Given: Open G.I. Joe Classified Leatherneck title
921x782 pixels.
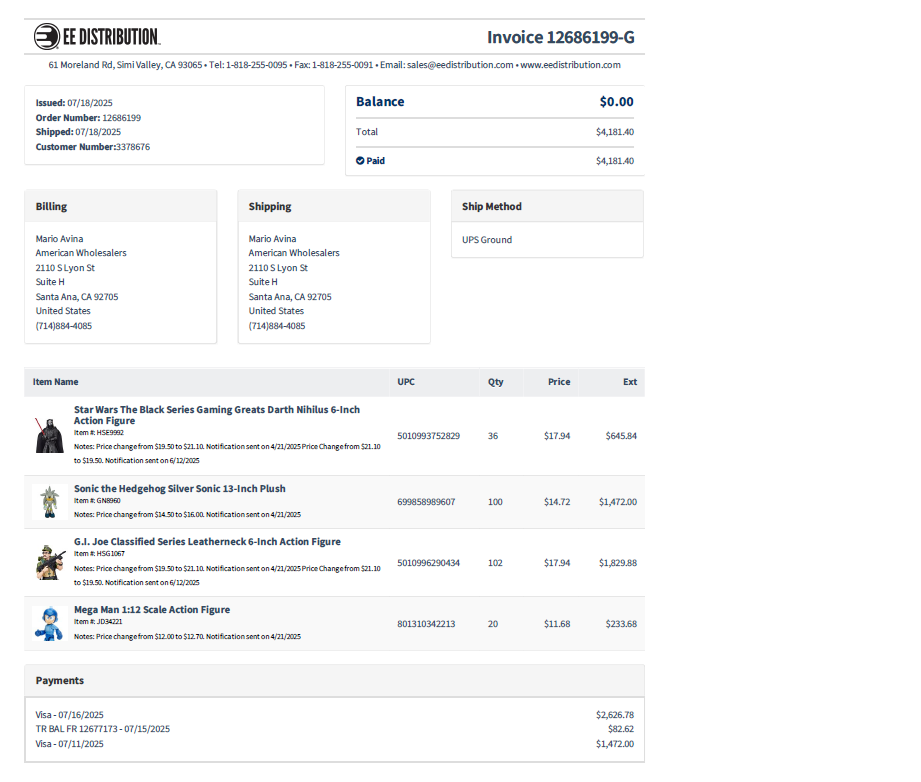Looking at the screenshot, I should click(207, 542).
